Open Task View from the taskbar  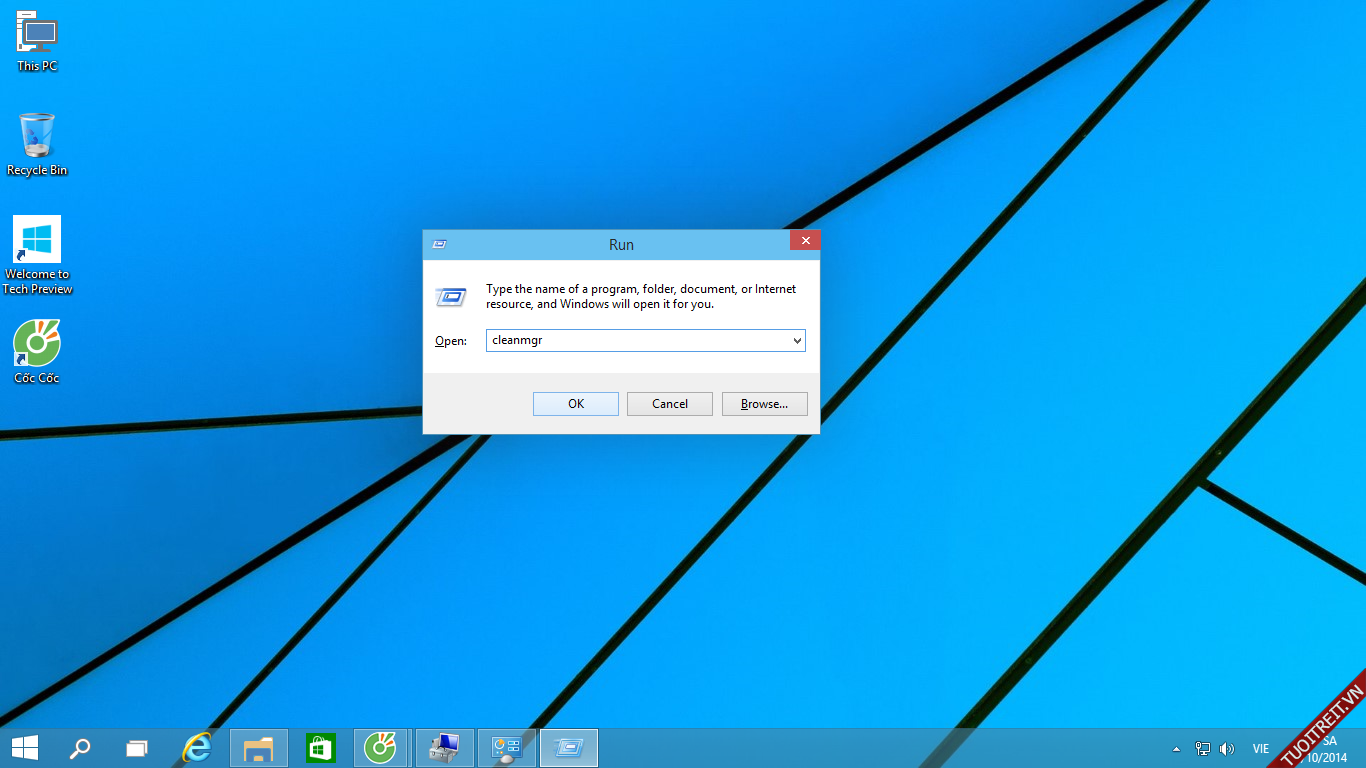tap(137, 748)
